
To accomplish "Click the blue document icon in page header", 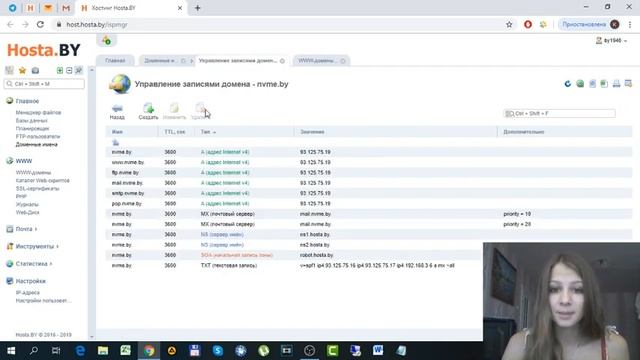I will click(x=592, y=84).
